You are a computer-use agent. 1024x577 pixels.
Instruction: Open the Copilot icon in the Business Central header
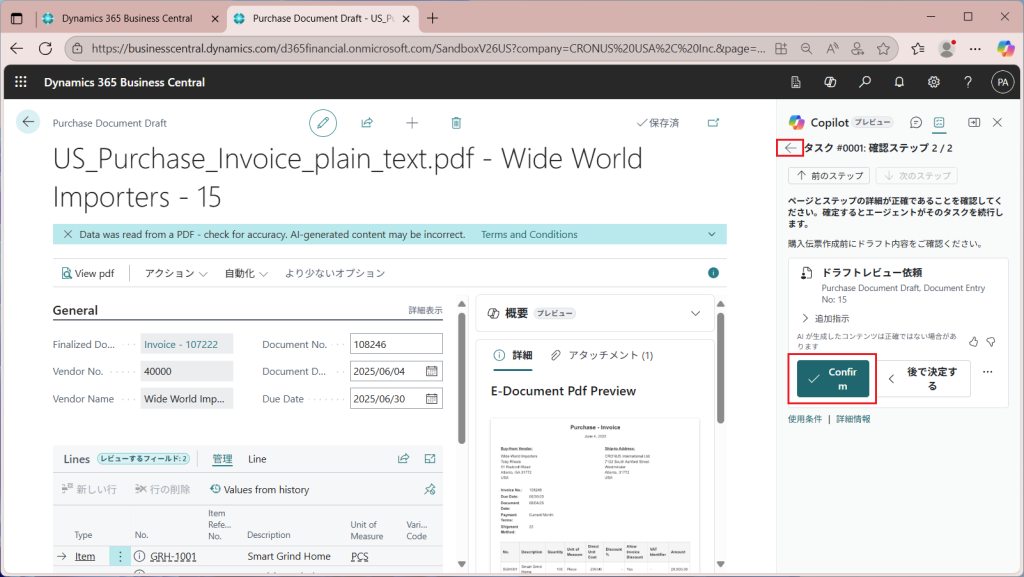click(x=830, y=82)
